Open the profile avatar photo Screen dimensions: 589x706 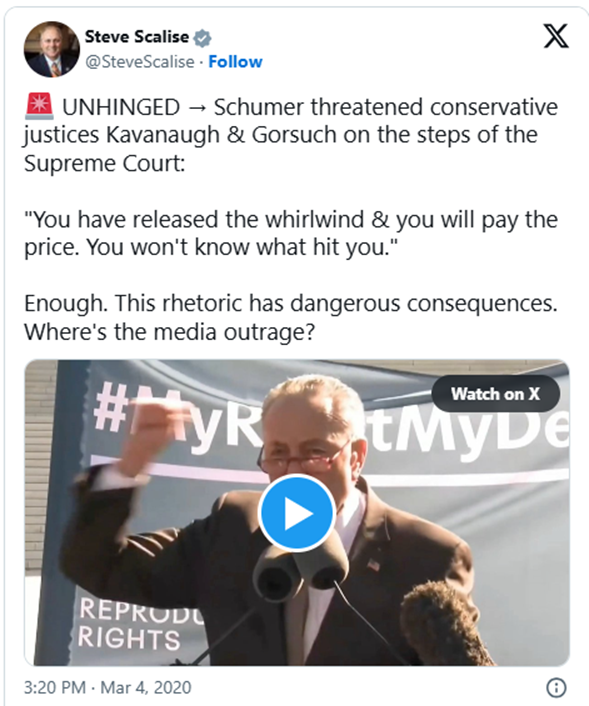coord(52,49)
